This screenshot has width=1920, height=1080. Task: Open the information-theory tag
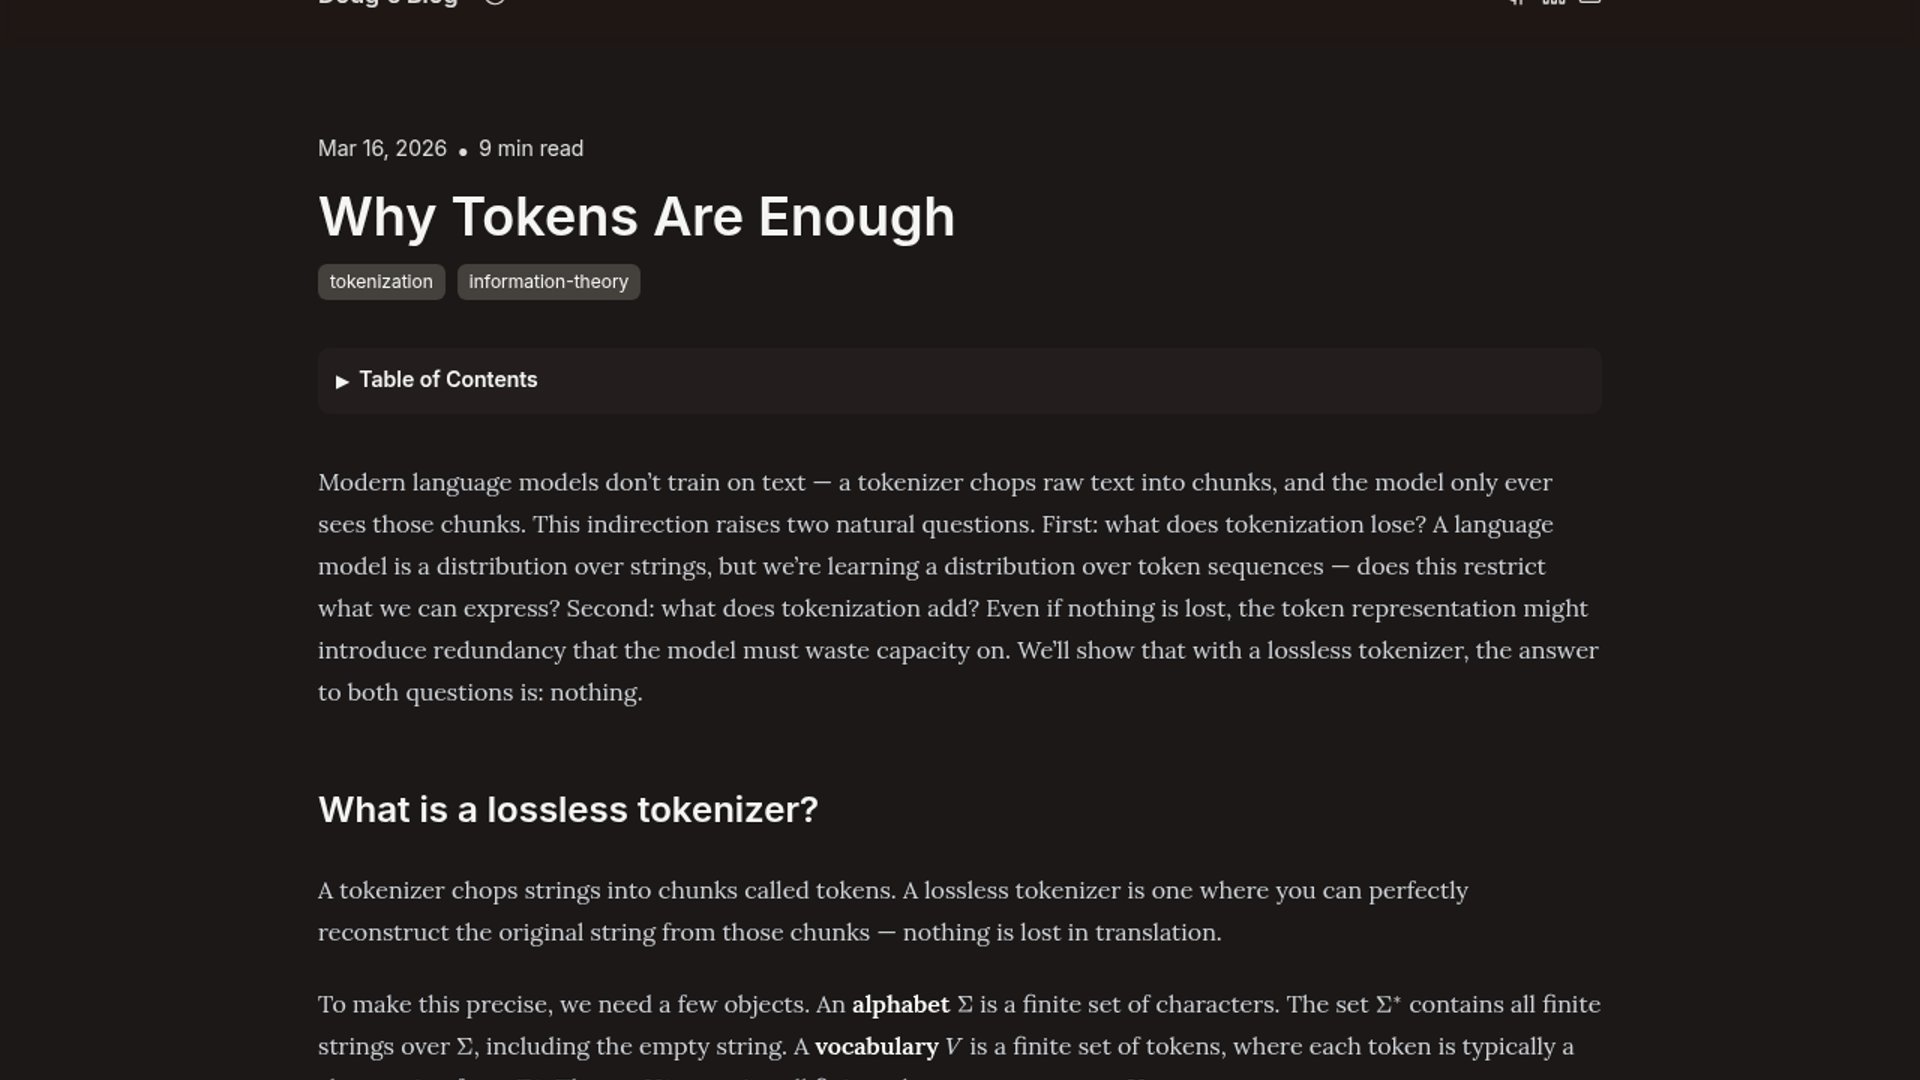coord(548,282)
